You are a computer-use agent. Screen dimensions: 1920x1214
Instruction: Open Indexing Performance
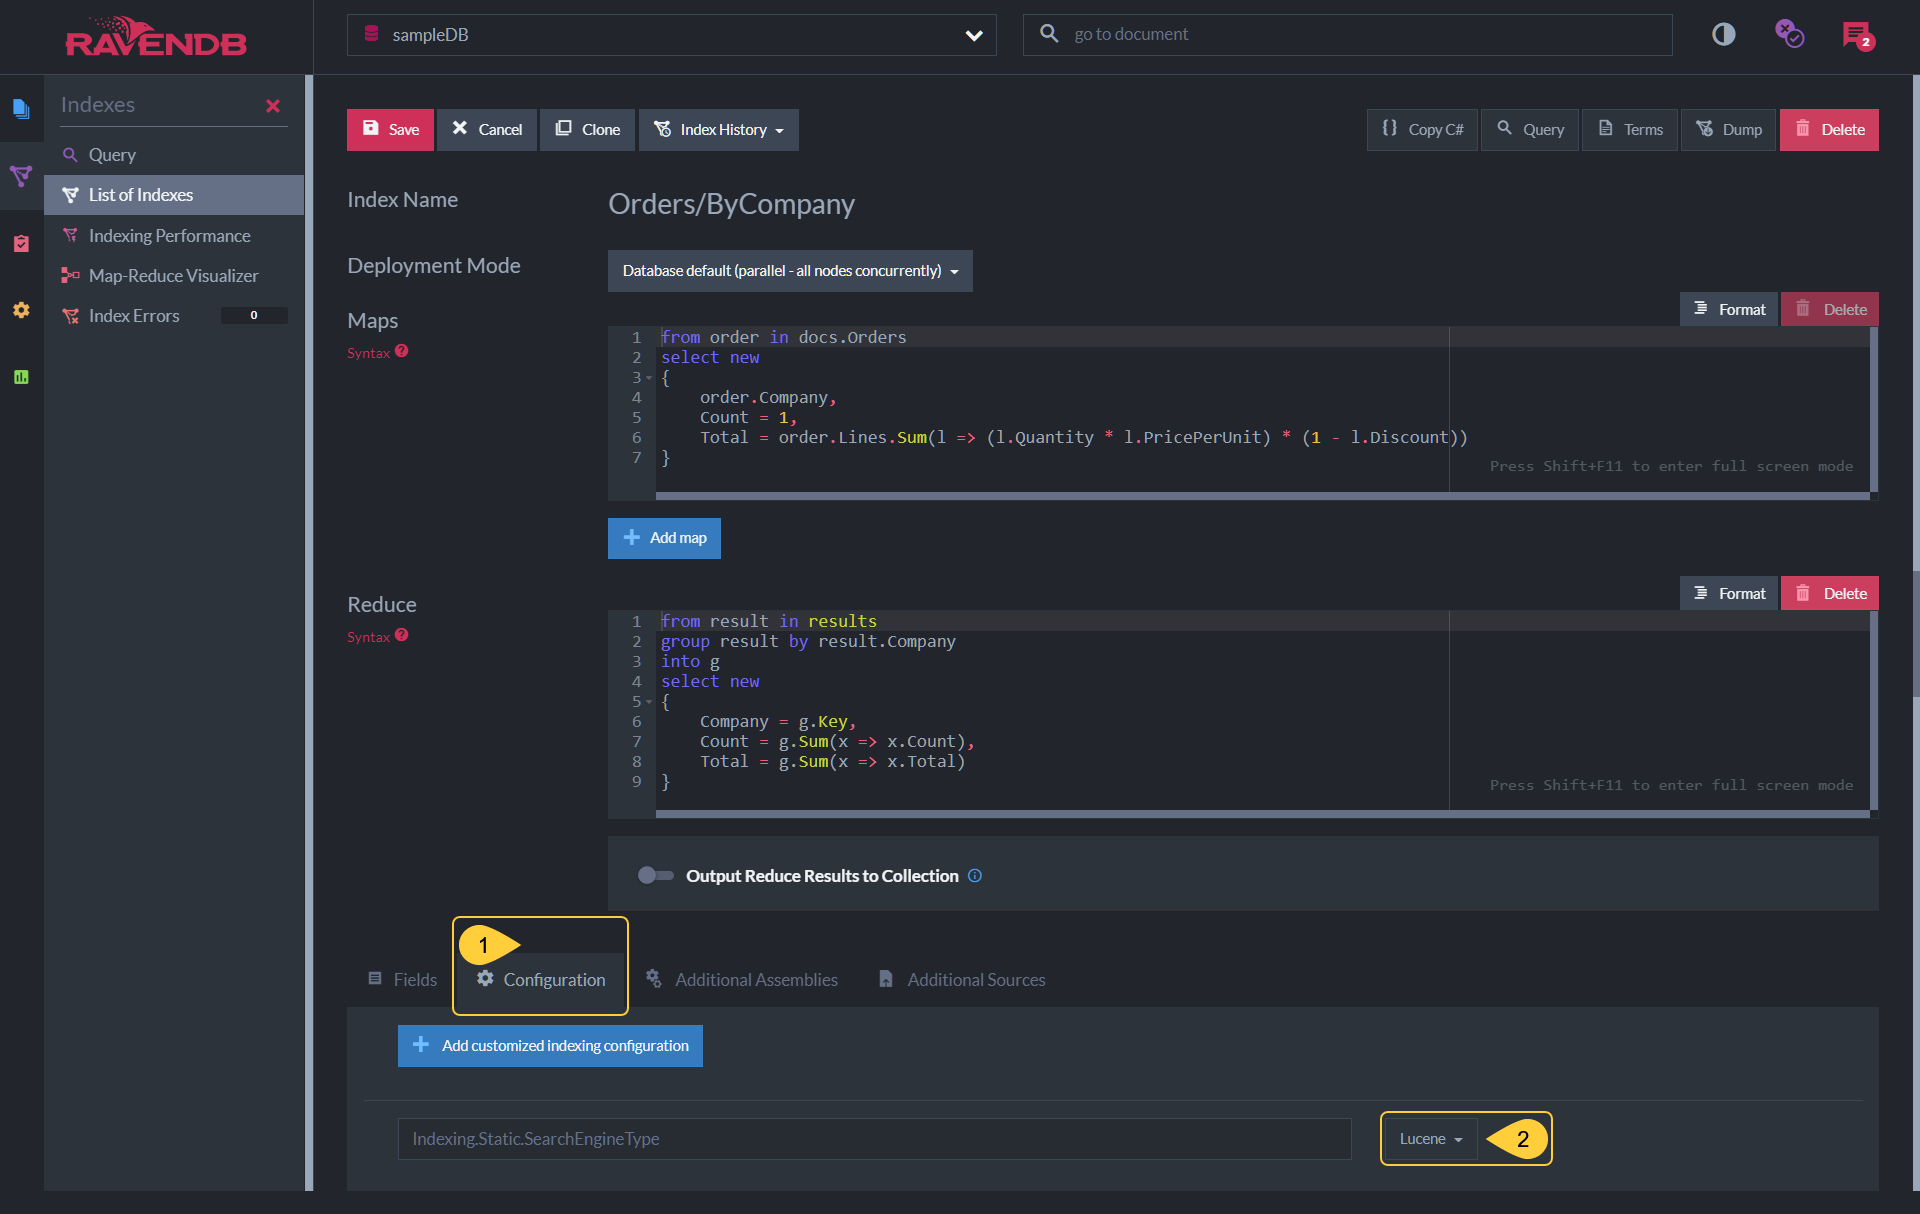[174, 236]
